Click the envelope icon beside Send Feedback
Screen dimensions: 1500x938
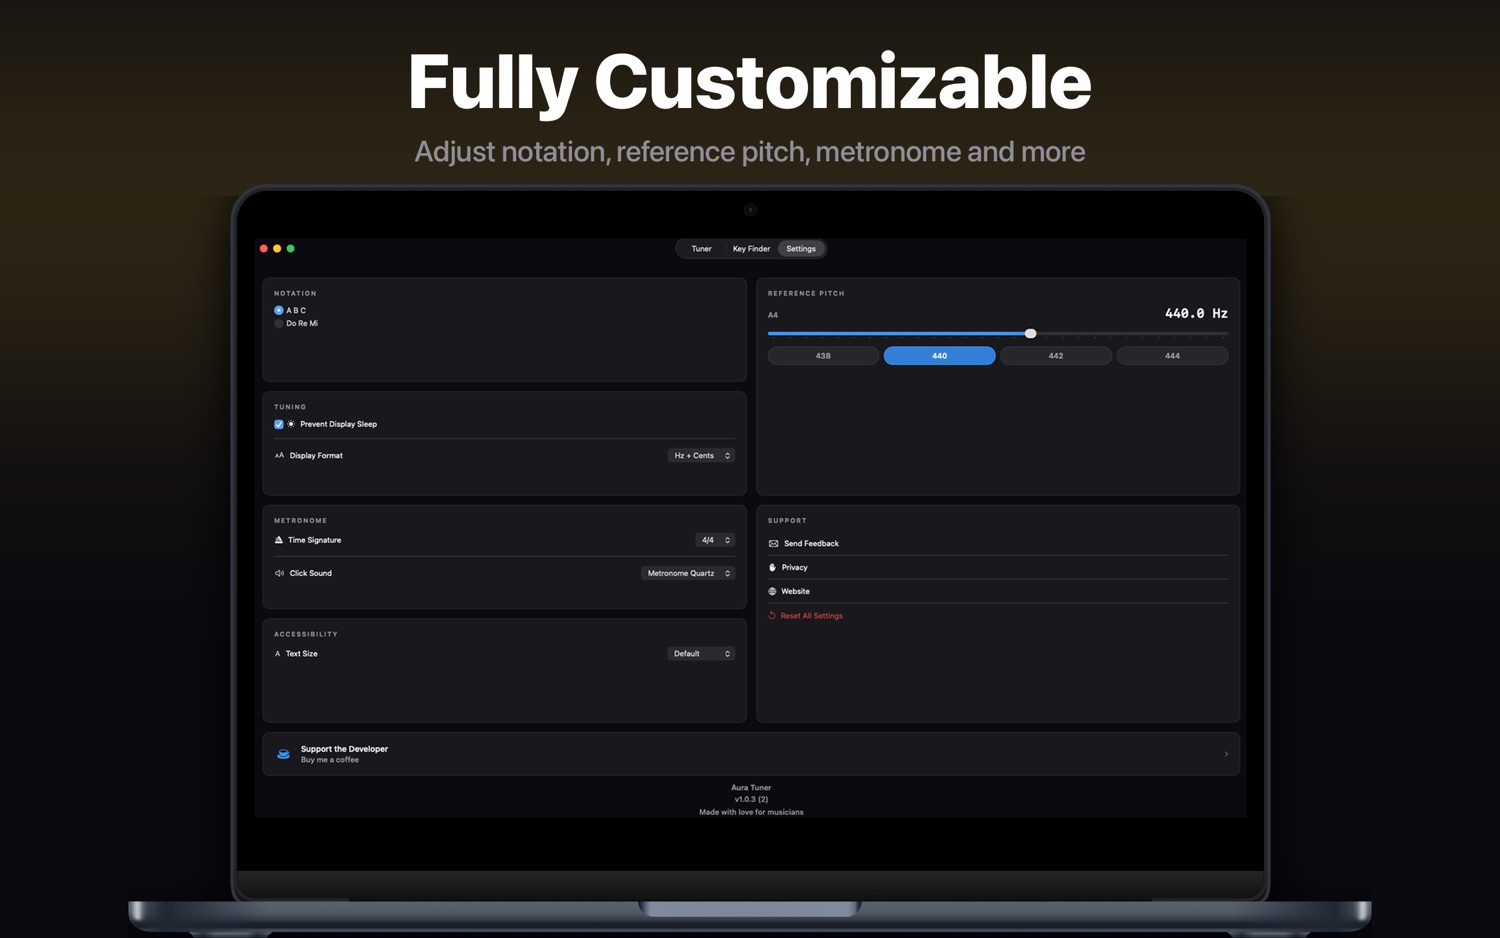click(x=773, y=544)
